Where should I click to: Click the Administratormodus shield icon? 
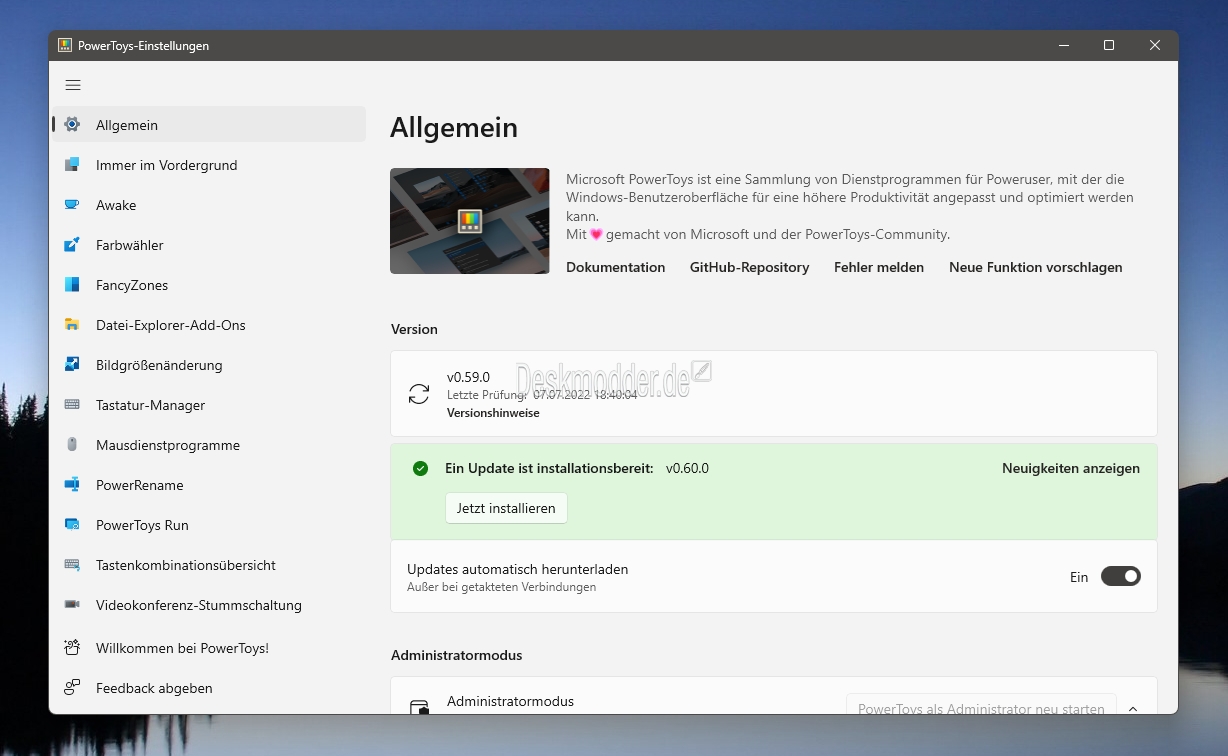420,707
